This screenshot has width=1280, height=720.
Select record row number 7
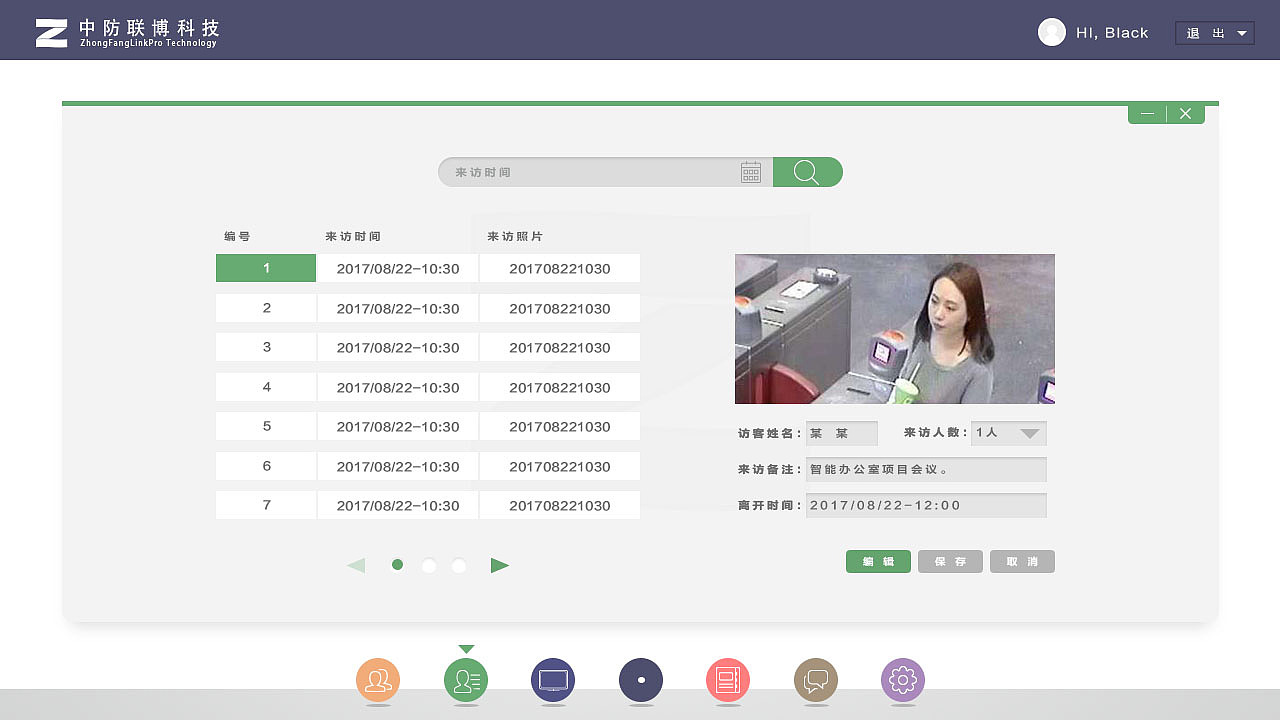266,505
